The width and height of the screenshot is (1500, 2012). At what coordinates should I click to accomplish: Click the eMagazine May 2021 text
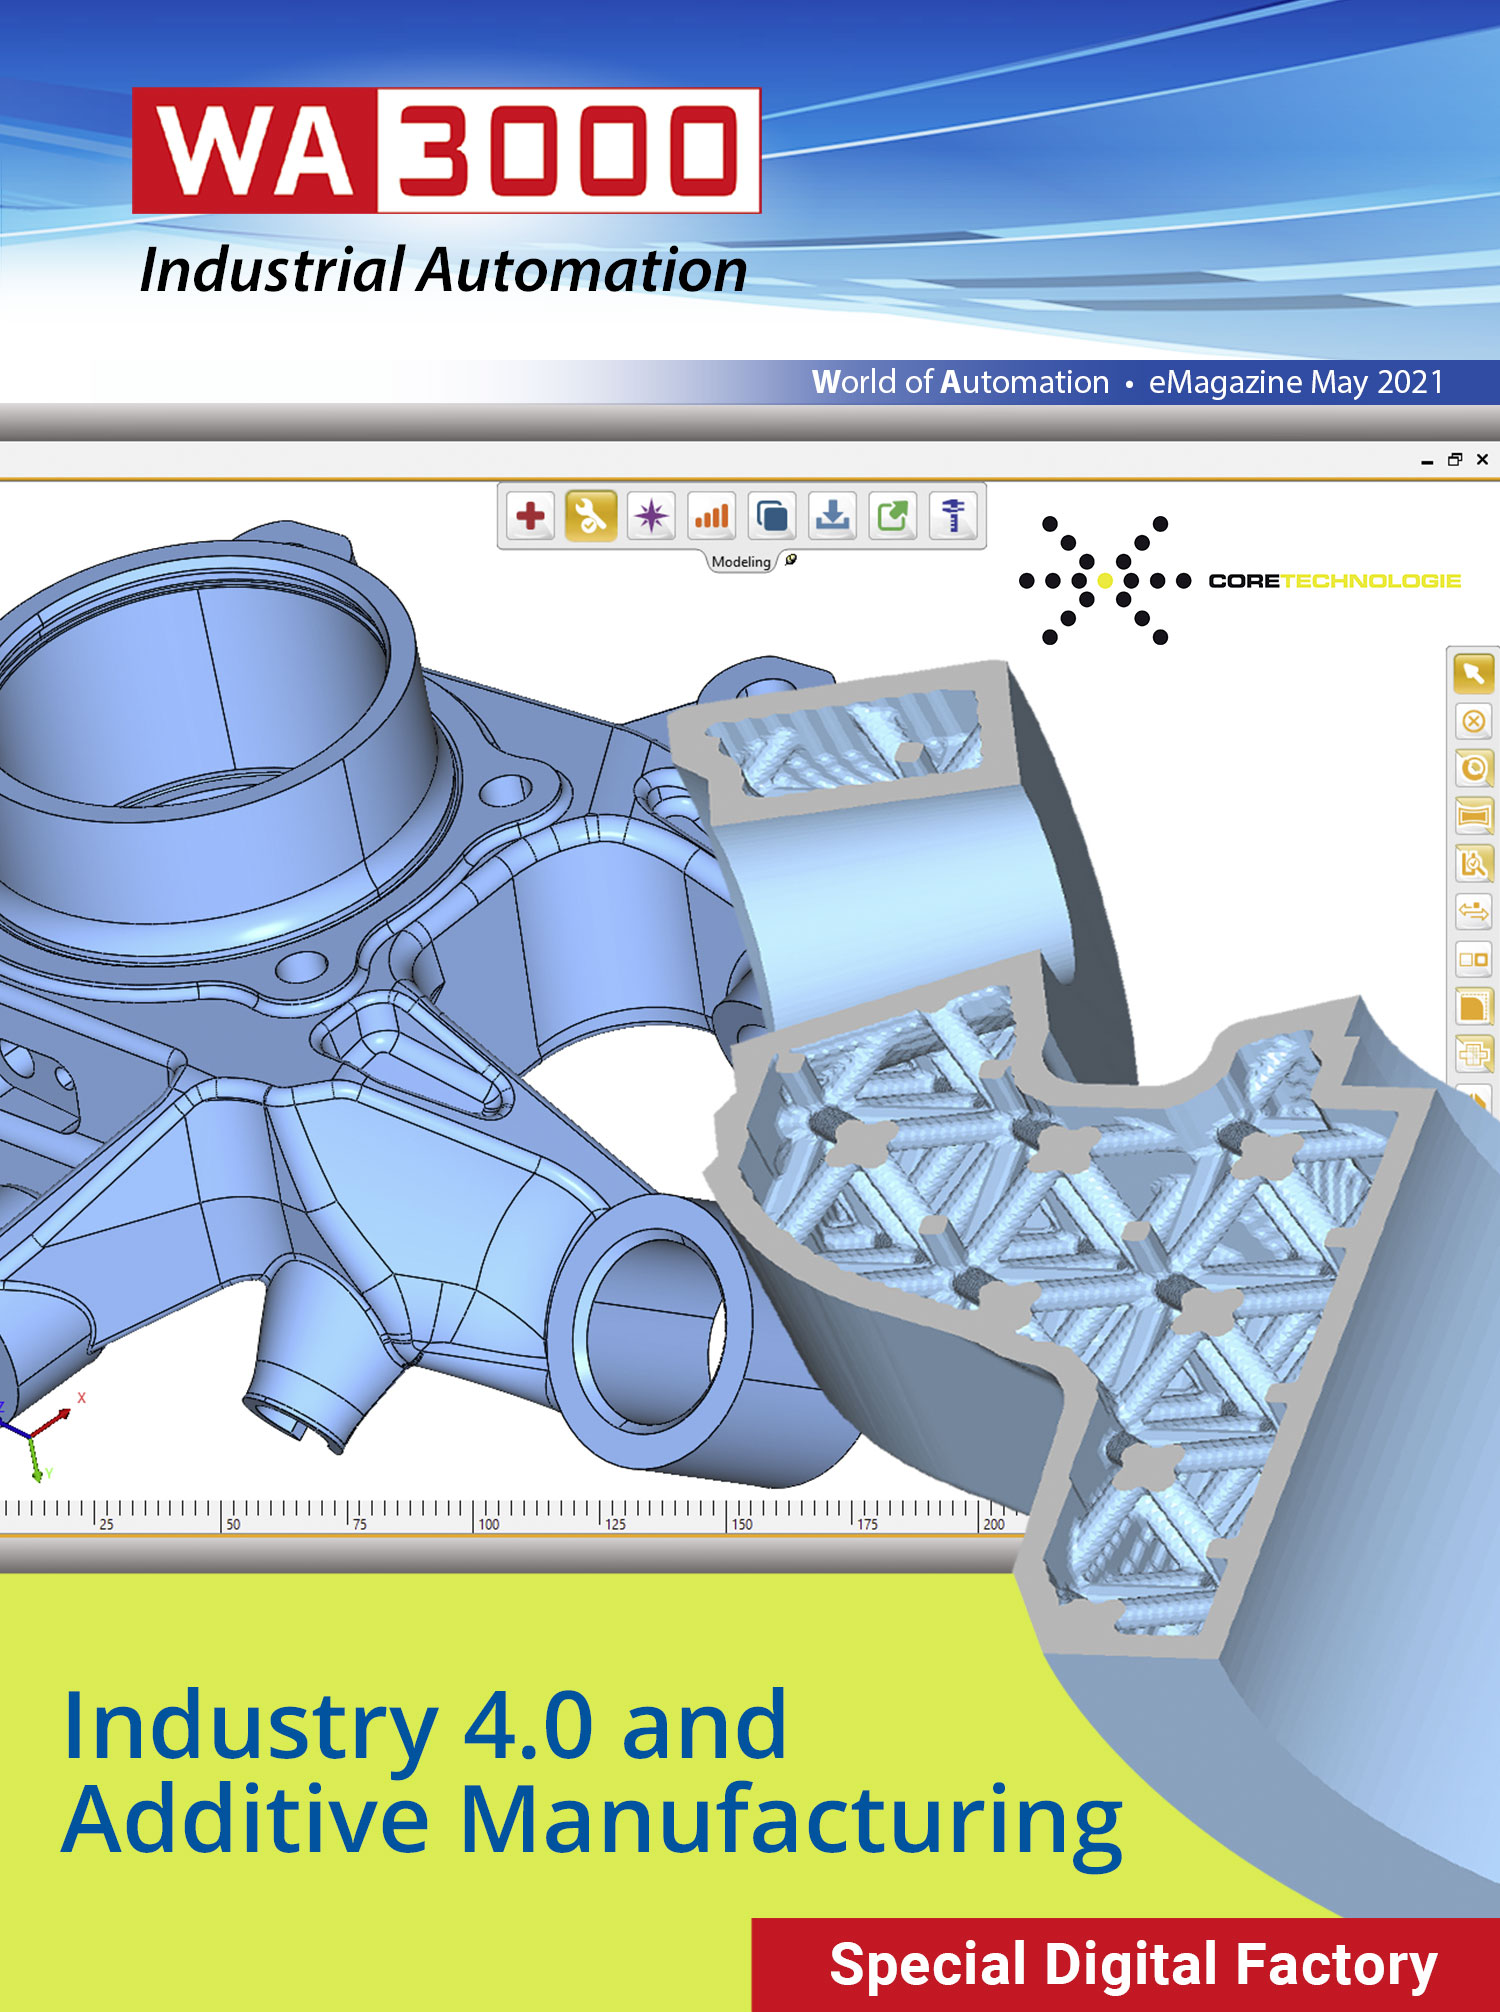[x=1296, y=382]
